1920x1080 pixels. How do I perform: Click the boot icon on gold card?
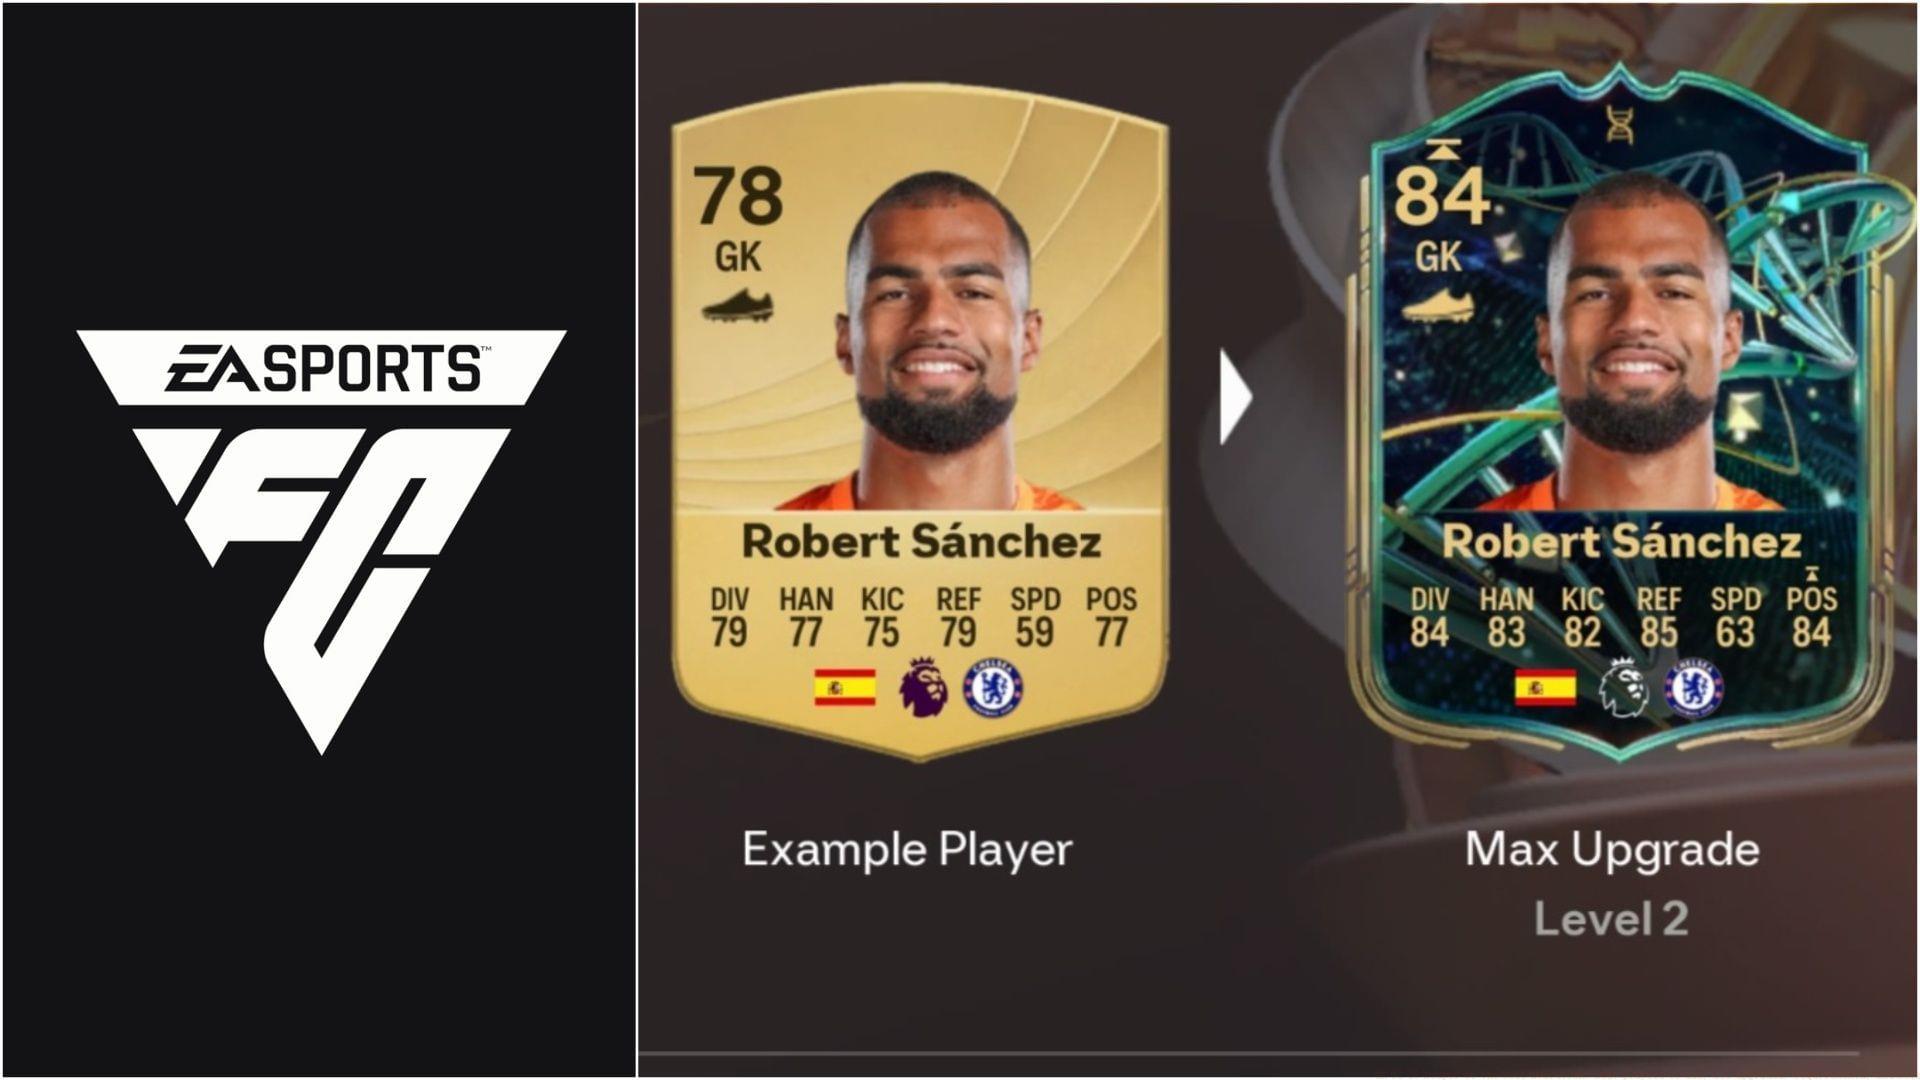[x=737, y=304]
